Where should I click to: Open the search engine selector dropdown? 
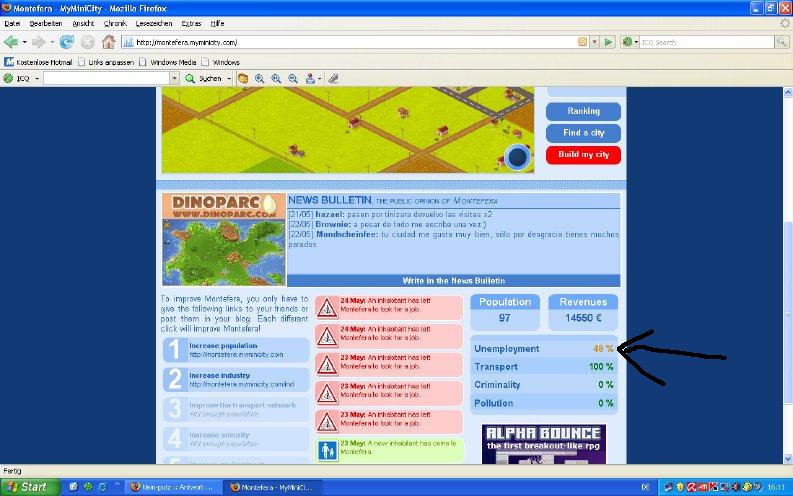(637, 42)
